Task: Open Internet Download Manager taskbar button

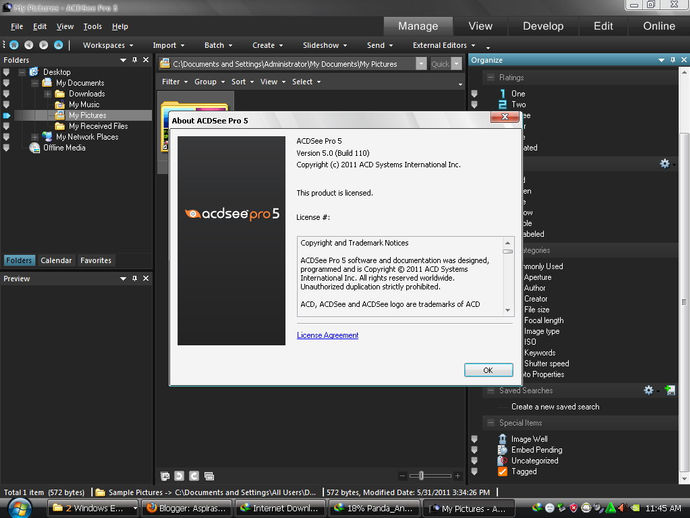Action: [280, 508]
